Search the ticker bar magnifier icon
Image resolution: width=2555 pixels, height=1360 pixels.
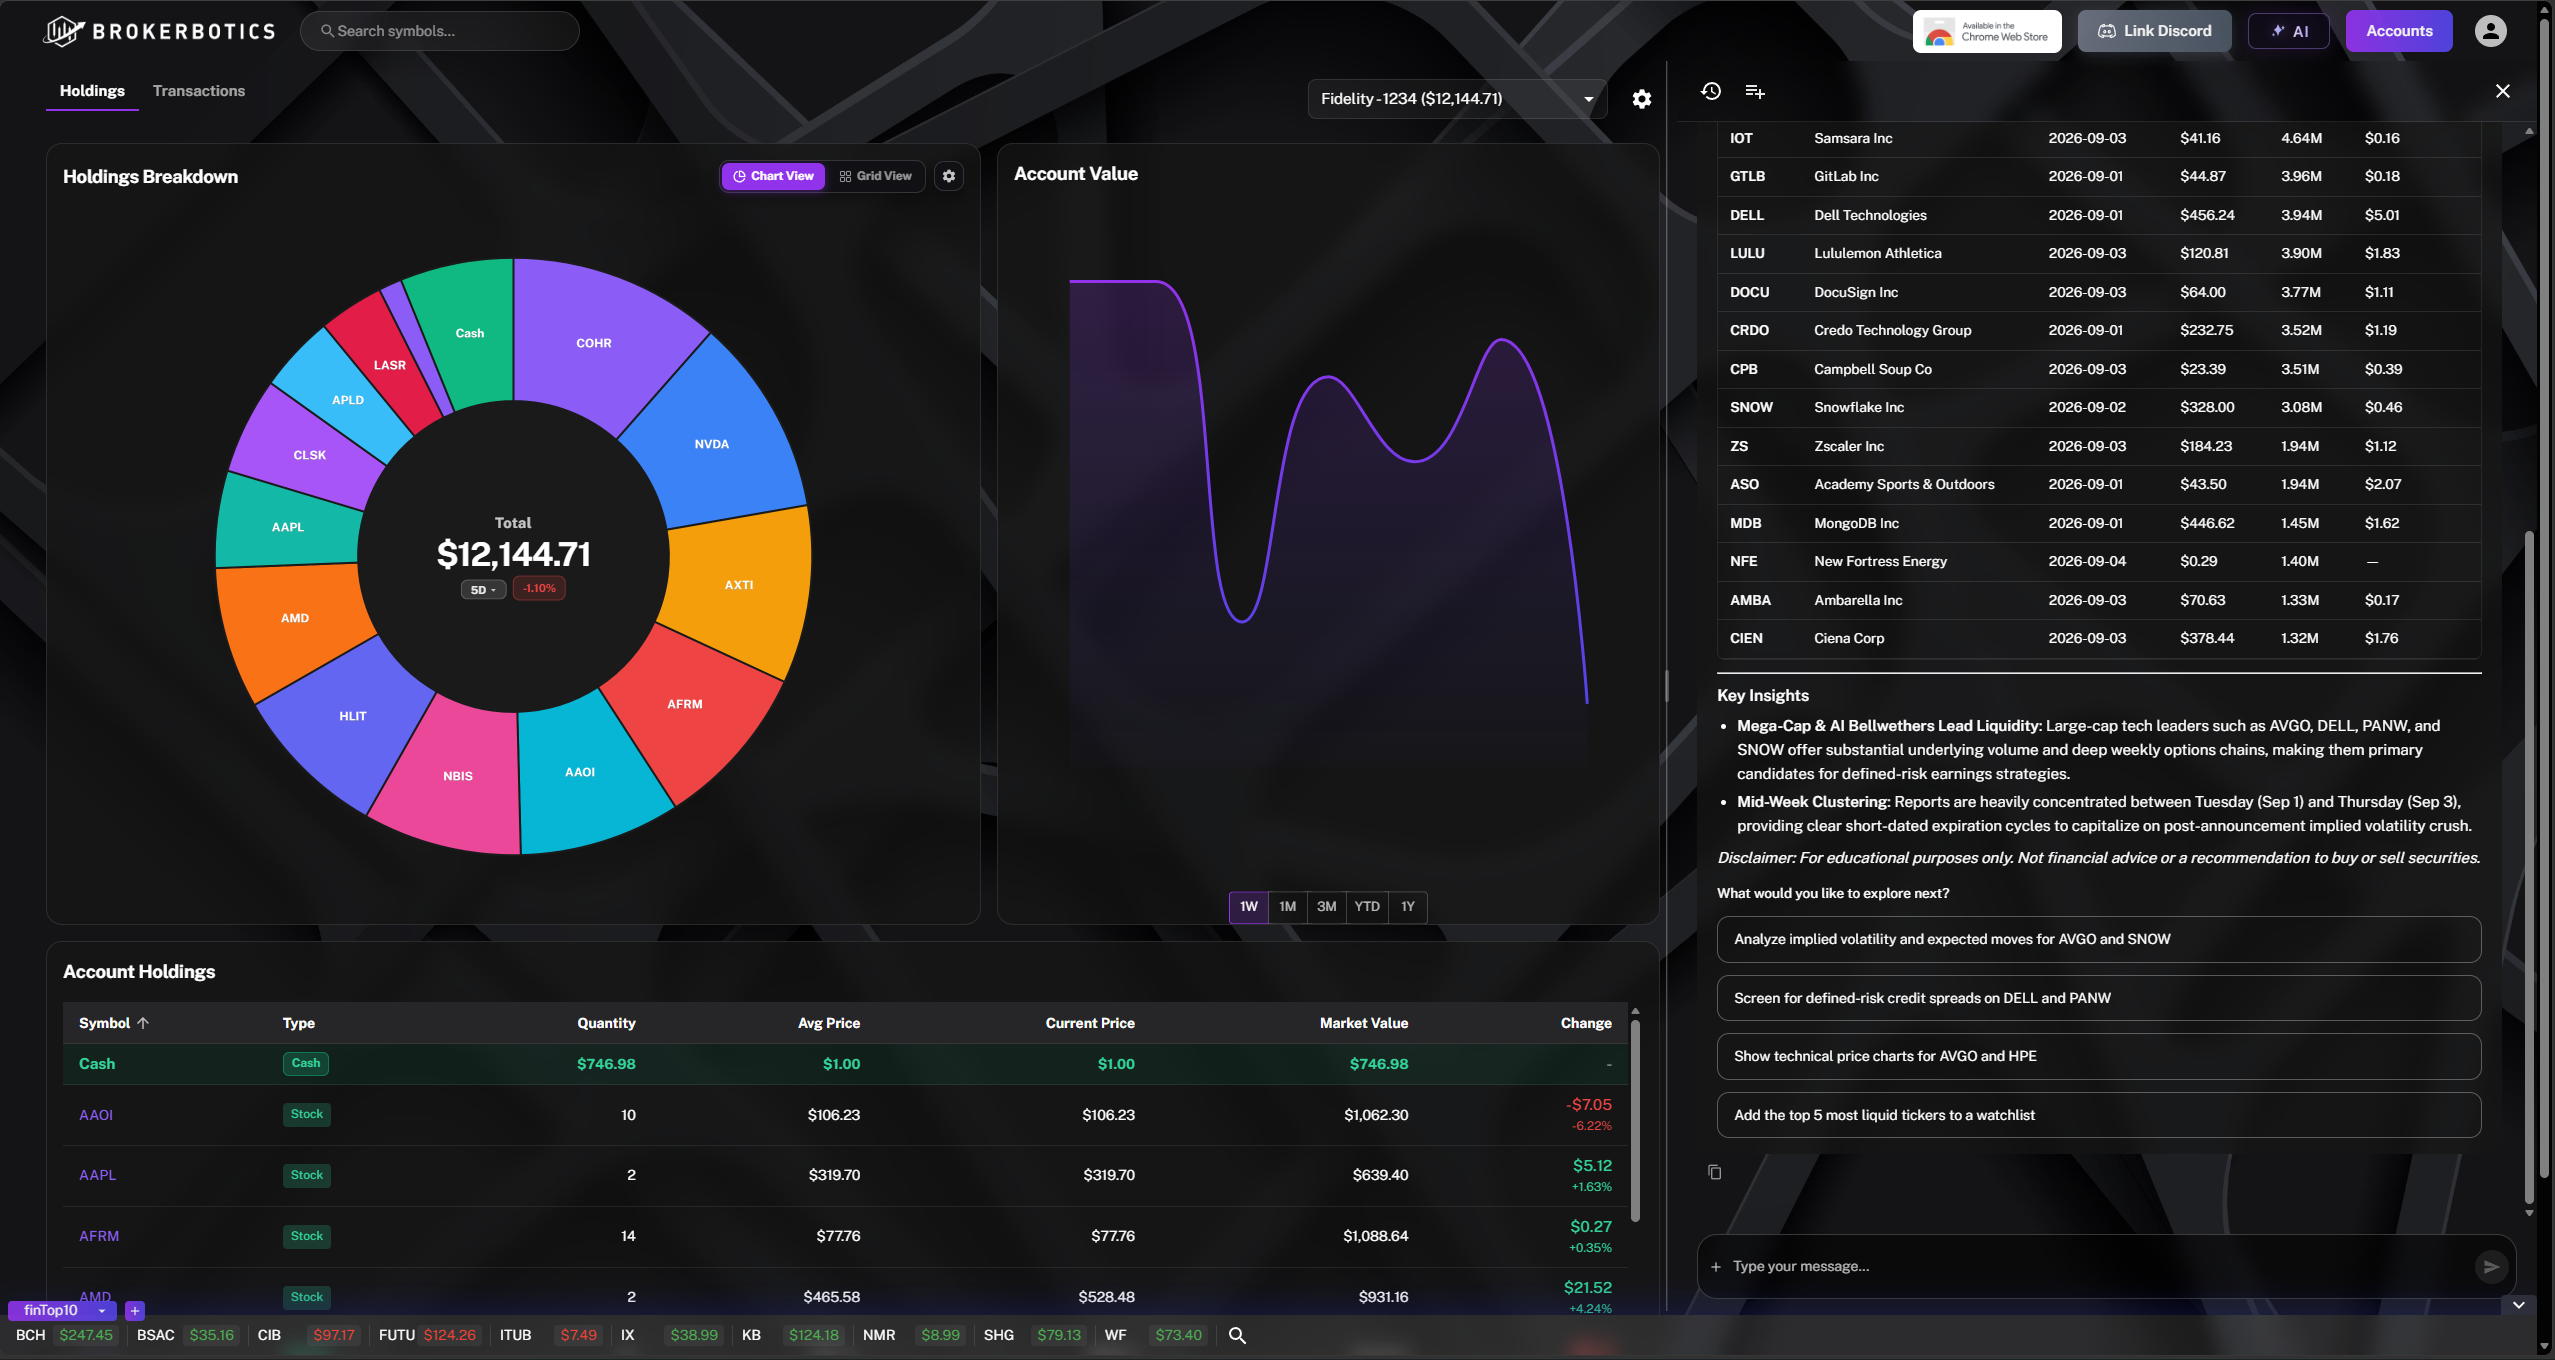coord(1237,1336)
